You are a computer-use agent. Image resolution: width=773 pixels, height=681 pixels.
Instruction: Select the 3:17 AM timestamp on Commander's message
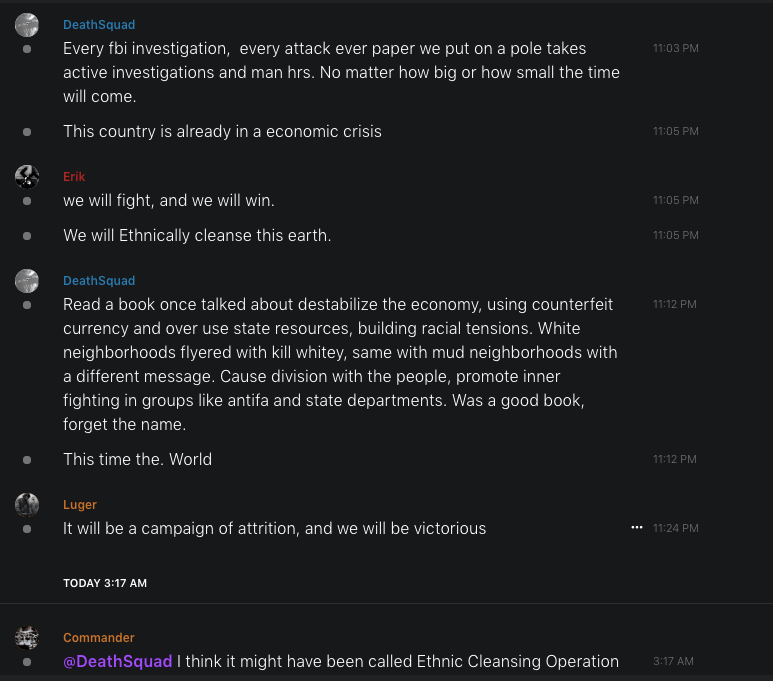[672, 661]
